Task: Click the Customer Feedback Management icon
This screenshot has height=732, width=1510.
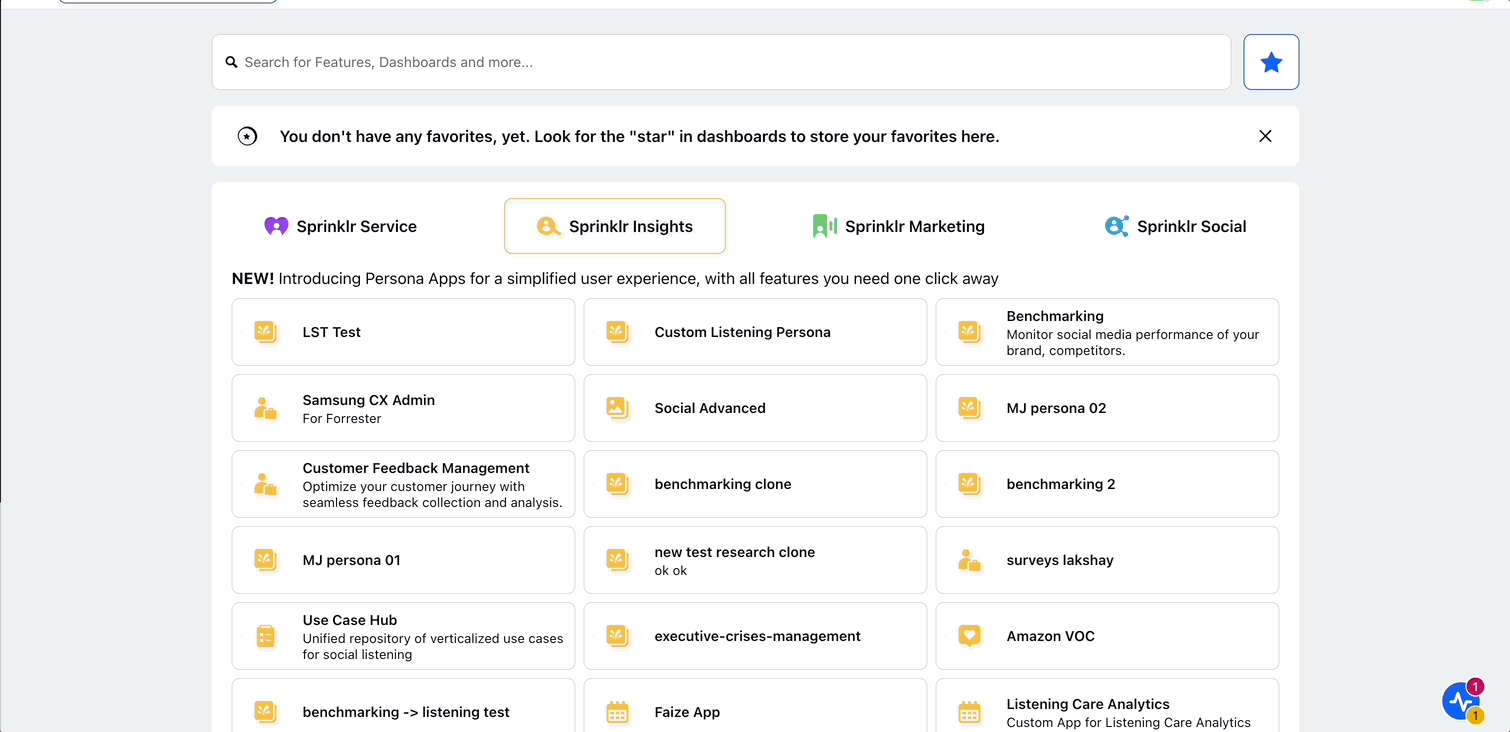Action: (x=265, y=484)
